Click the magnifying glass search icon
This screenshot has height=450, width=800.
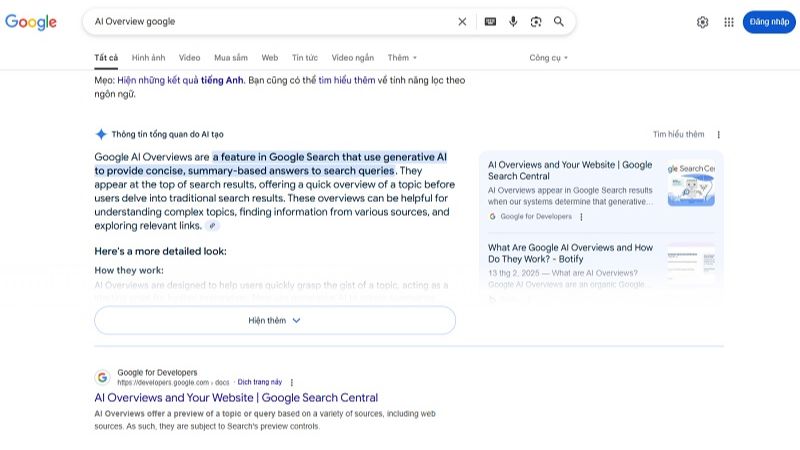[x=559, y=21]
